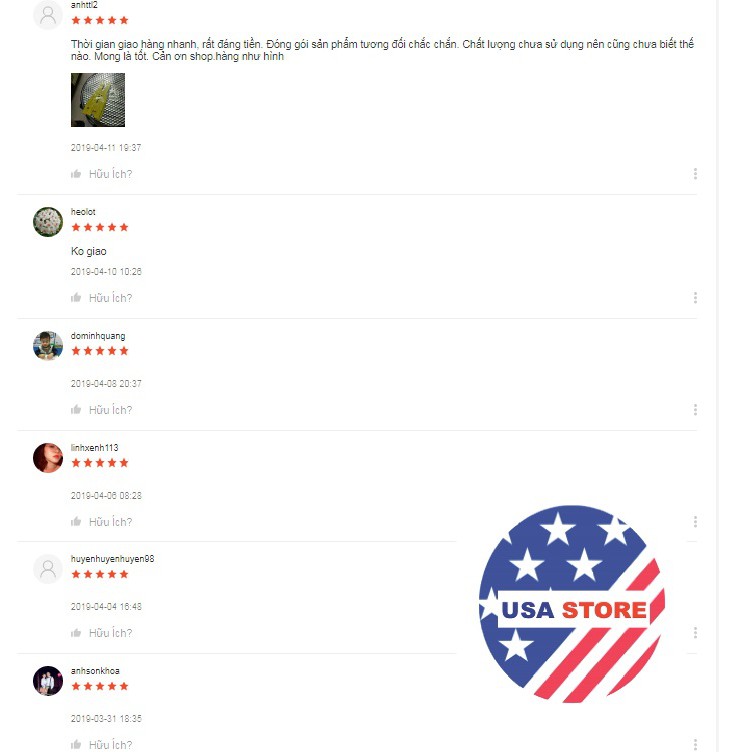Click thumbs-up under dominhquang's review
This screenshot has height=752, width=752.
pyautogui.click(x=76, y=410)
